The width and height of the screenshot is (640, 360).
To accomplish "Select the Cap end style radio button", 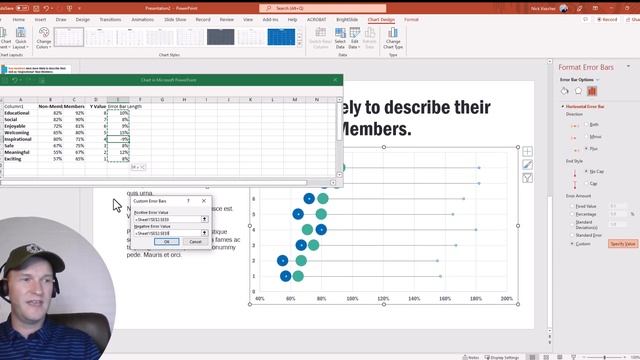I will (587, 184).
